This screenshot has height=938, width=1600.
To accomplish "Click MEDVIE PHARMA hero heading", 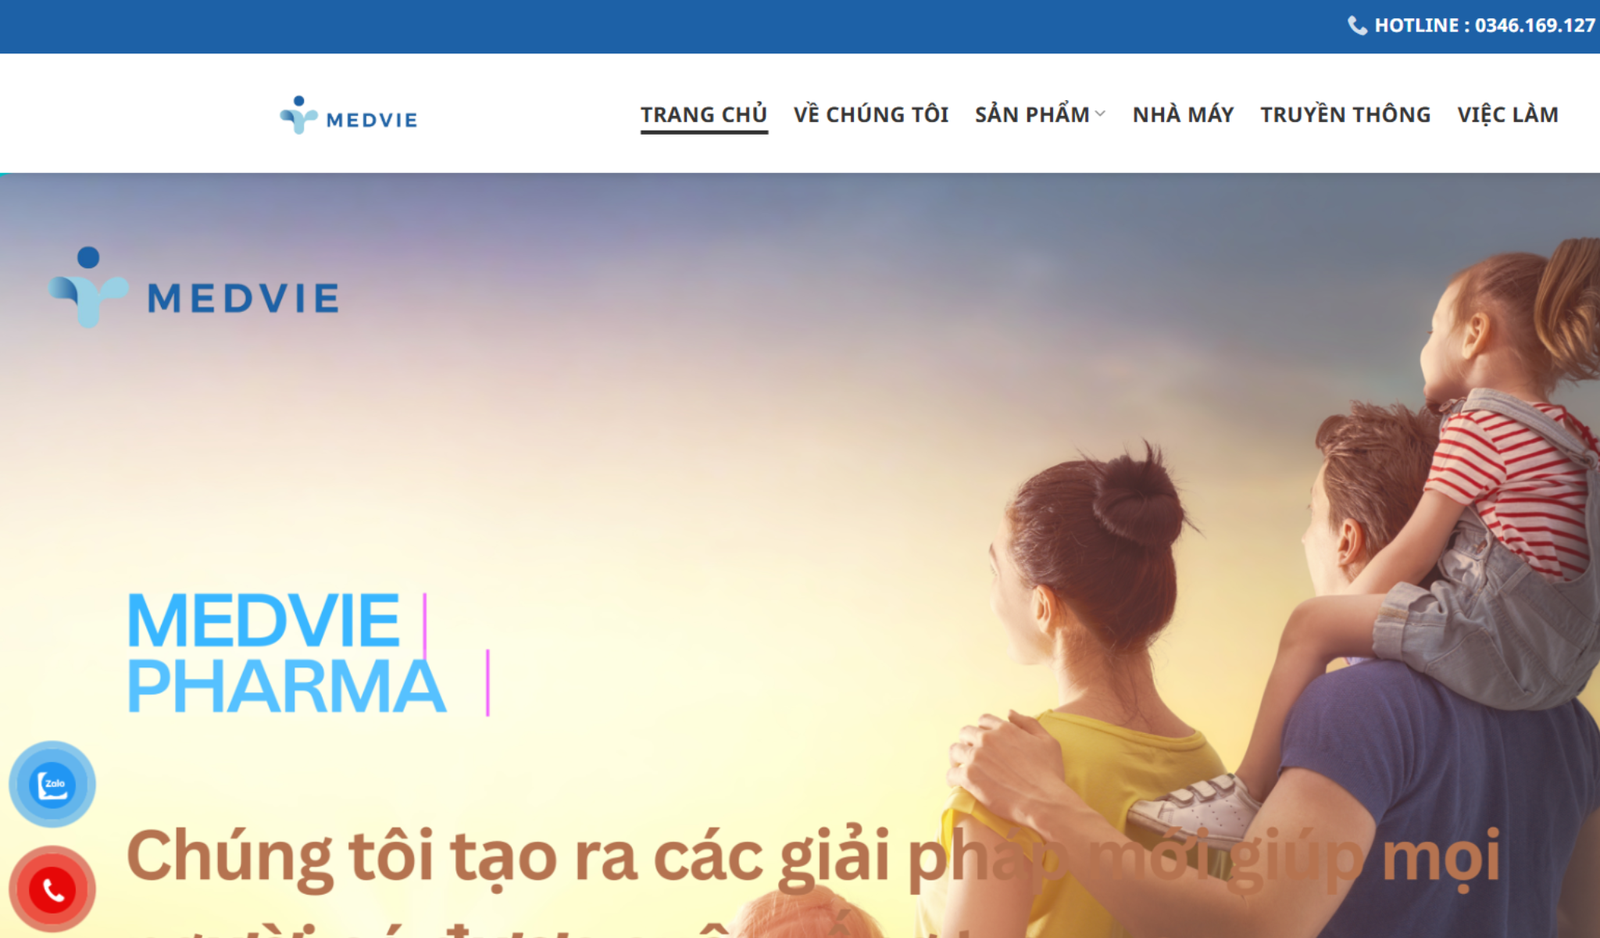I will pyautogui.click(x=286, y=653).
